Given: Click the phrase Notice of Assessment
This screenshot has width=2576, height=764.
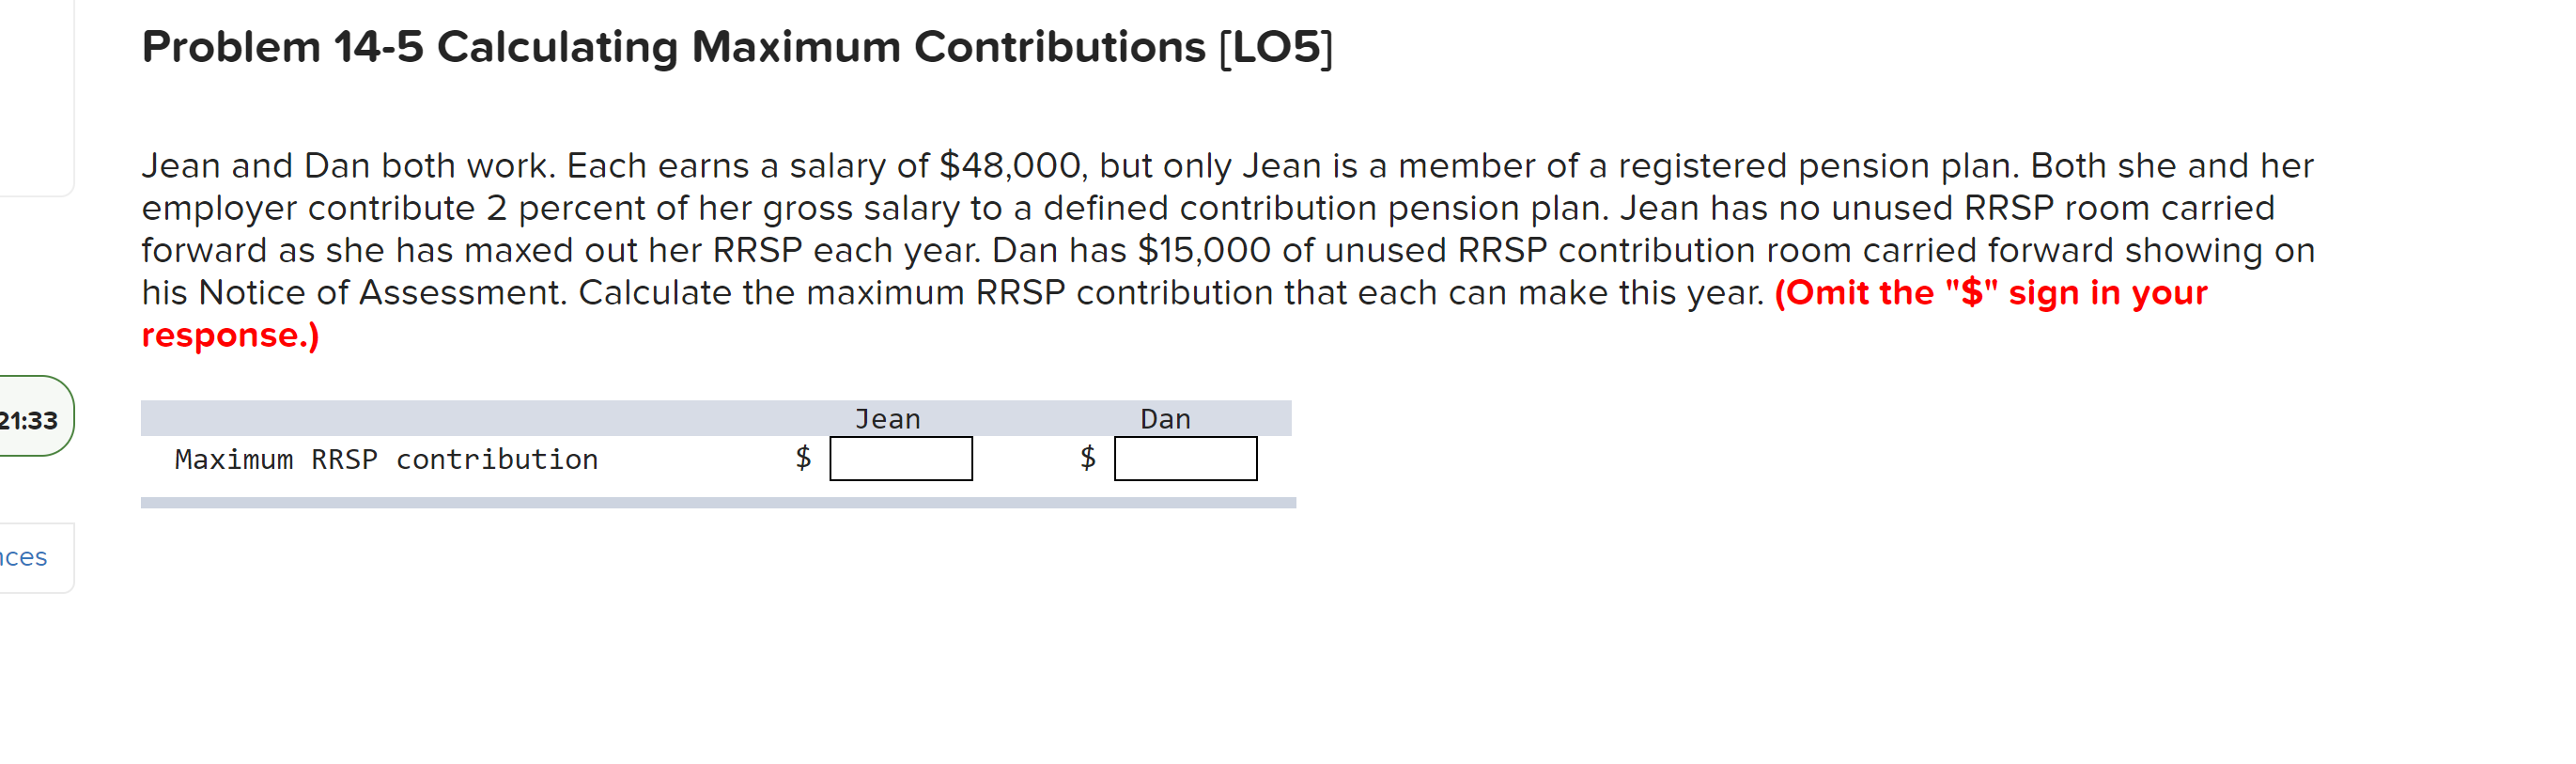Looking at the screenshot, I should [x=385, y=292].
